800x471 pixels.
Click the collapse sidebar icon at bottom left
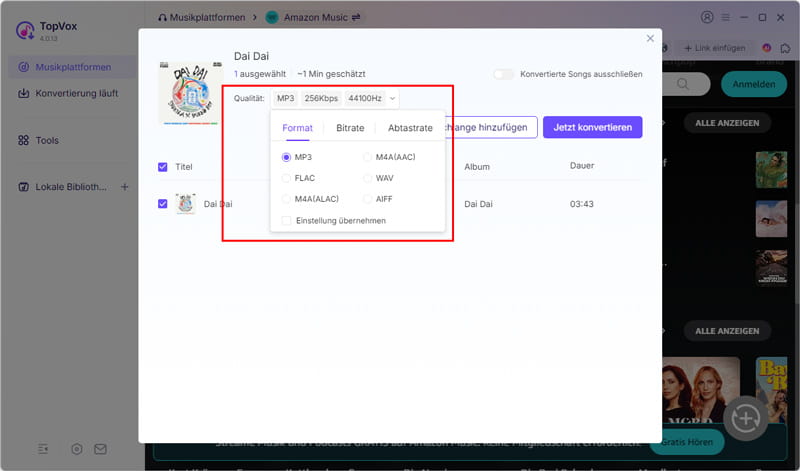point(43,449)
